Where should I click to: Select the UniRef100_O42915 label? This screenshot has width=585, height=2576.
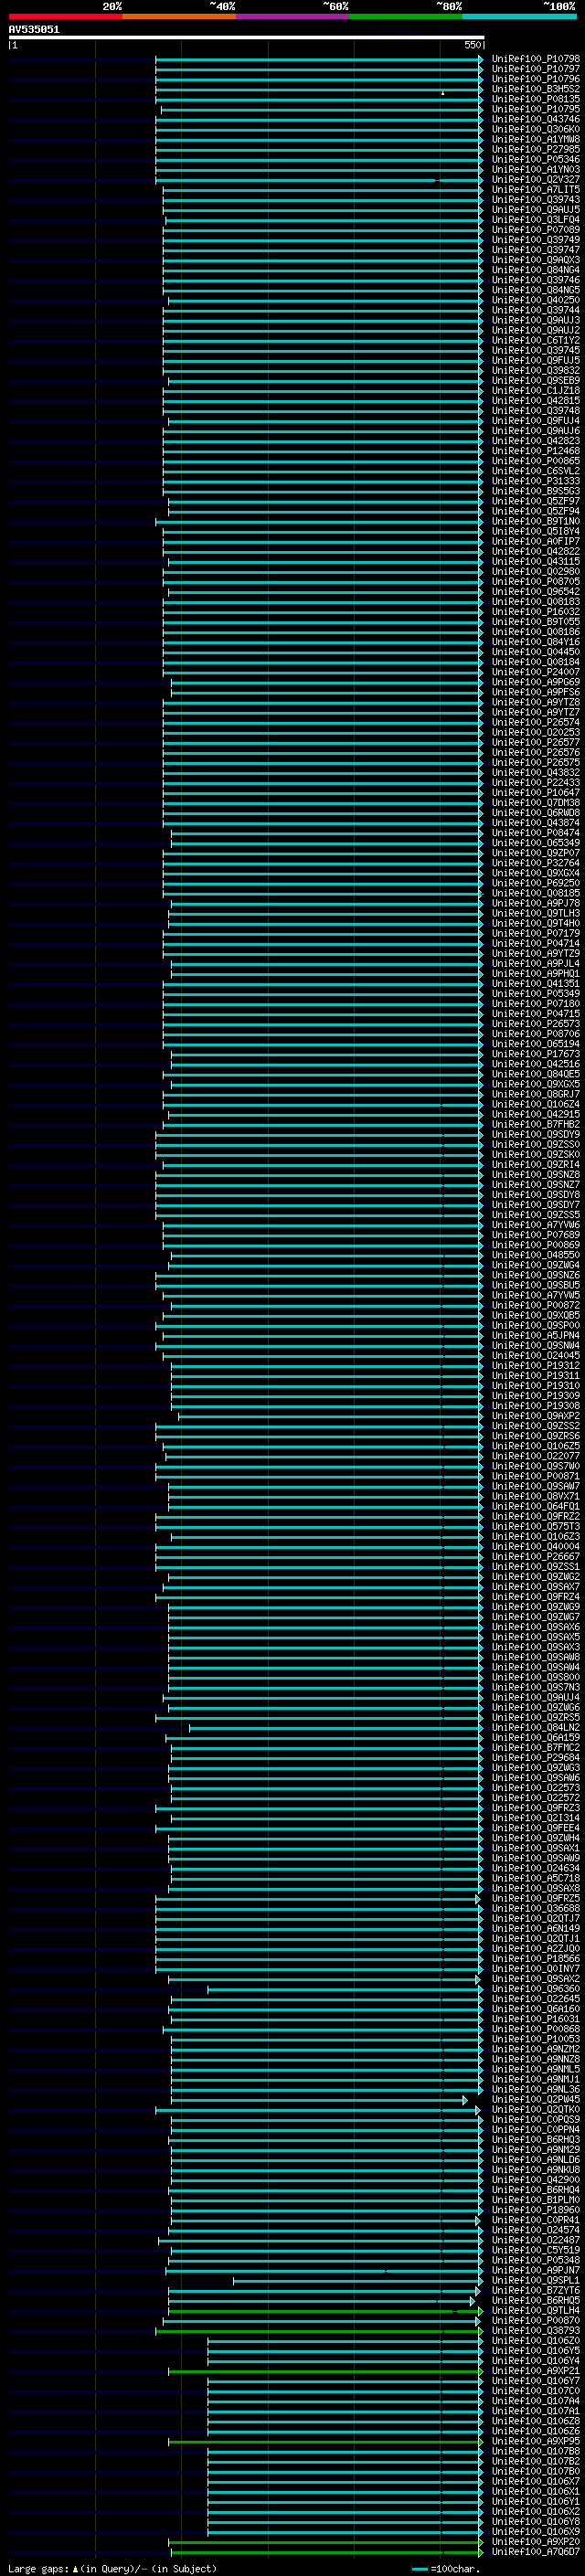pos(535,1114)
